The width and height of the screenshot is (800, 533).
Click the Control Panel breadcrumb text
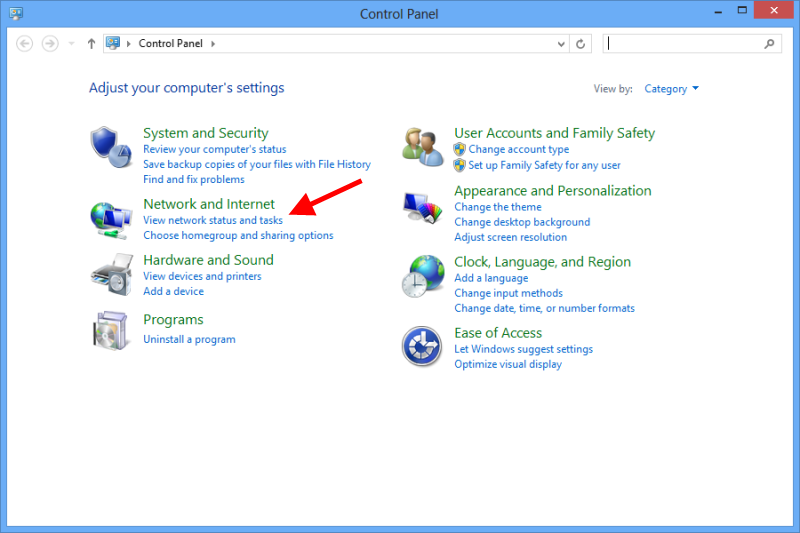pos(170,43)
